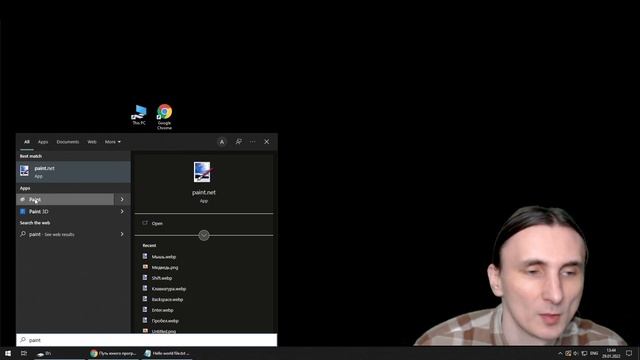Open the Action Center notifications icon
Image resolution: width=640 pixels, height=360 pixels.
coord(629,353)
